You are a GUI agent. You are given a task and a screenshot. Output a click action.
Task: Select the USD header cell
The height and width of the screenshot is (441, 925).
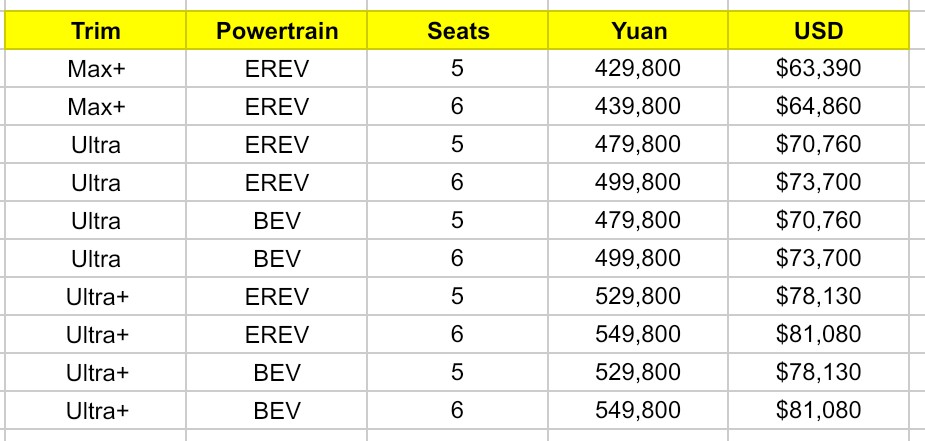pos(819,31)
